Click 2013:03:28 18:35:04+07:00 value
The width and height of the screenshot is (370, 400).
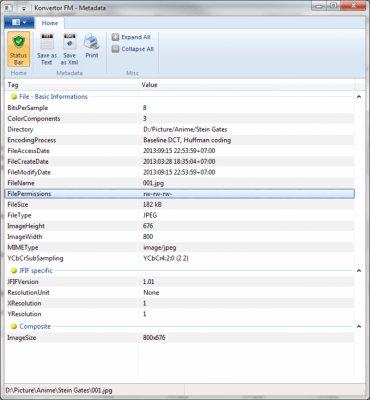coord(179,162)
